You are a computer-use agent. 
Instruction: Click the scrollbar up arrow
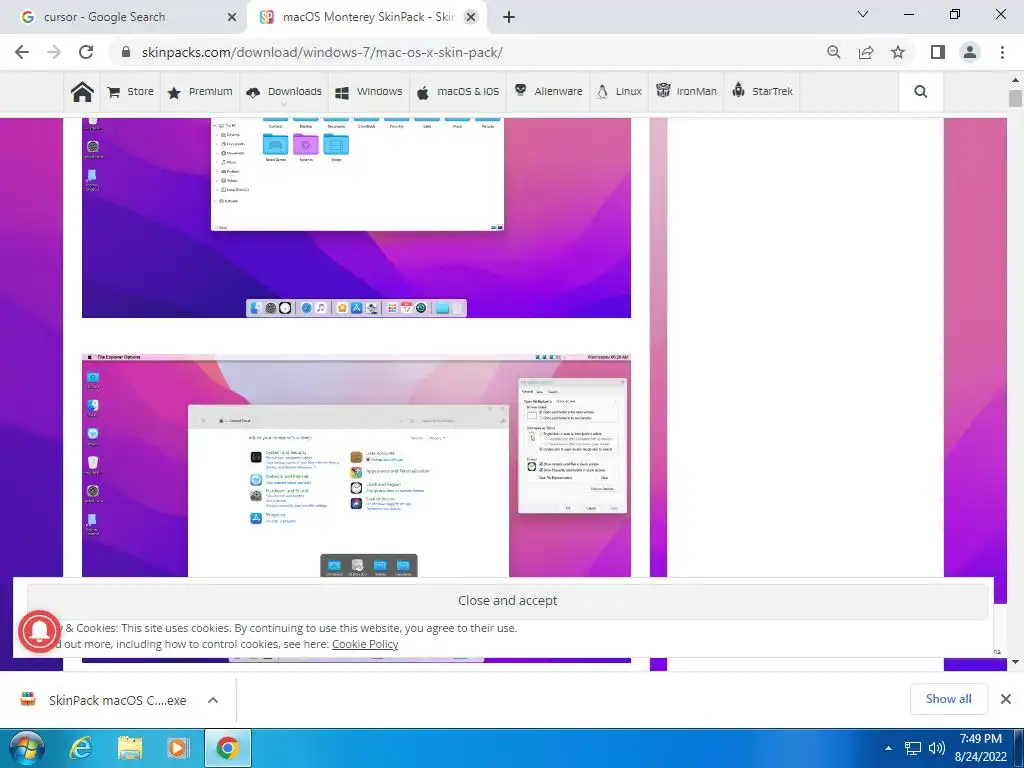[1015, 80]
